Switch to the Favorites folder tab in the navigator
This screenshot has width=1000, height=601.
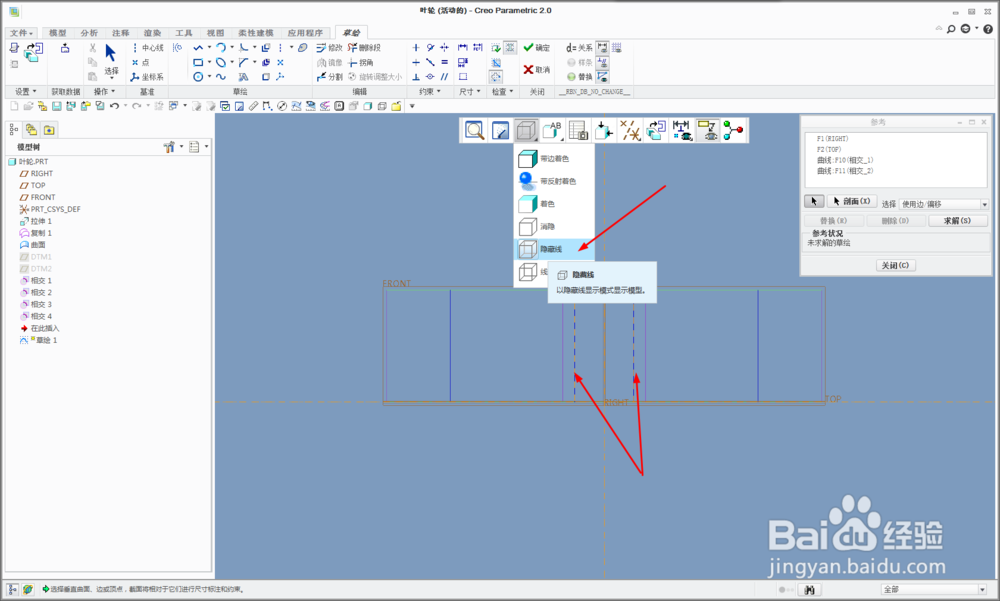[49, 130]
